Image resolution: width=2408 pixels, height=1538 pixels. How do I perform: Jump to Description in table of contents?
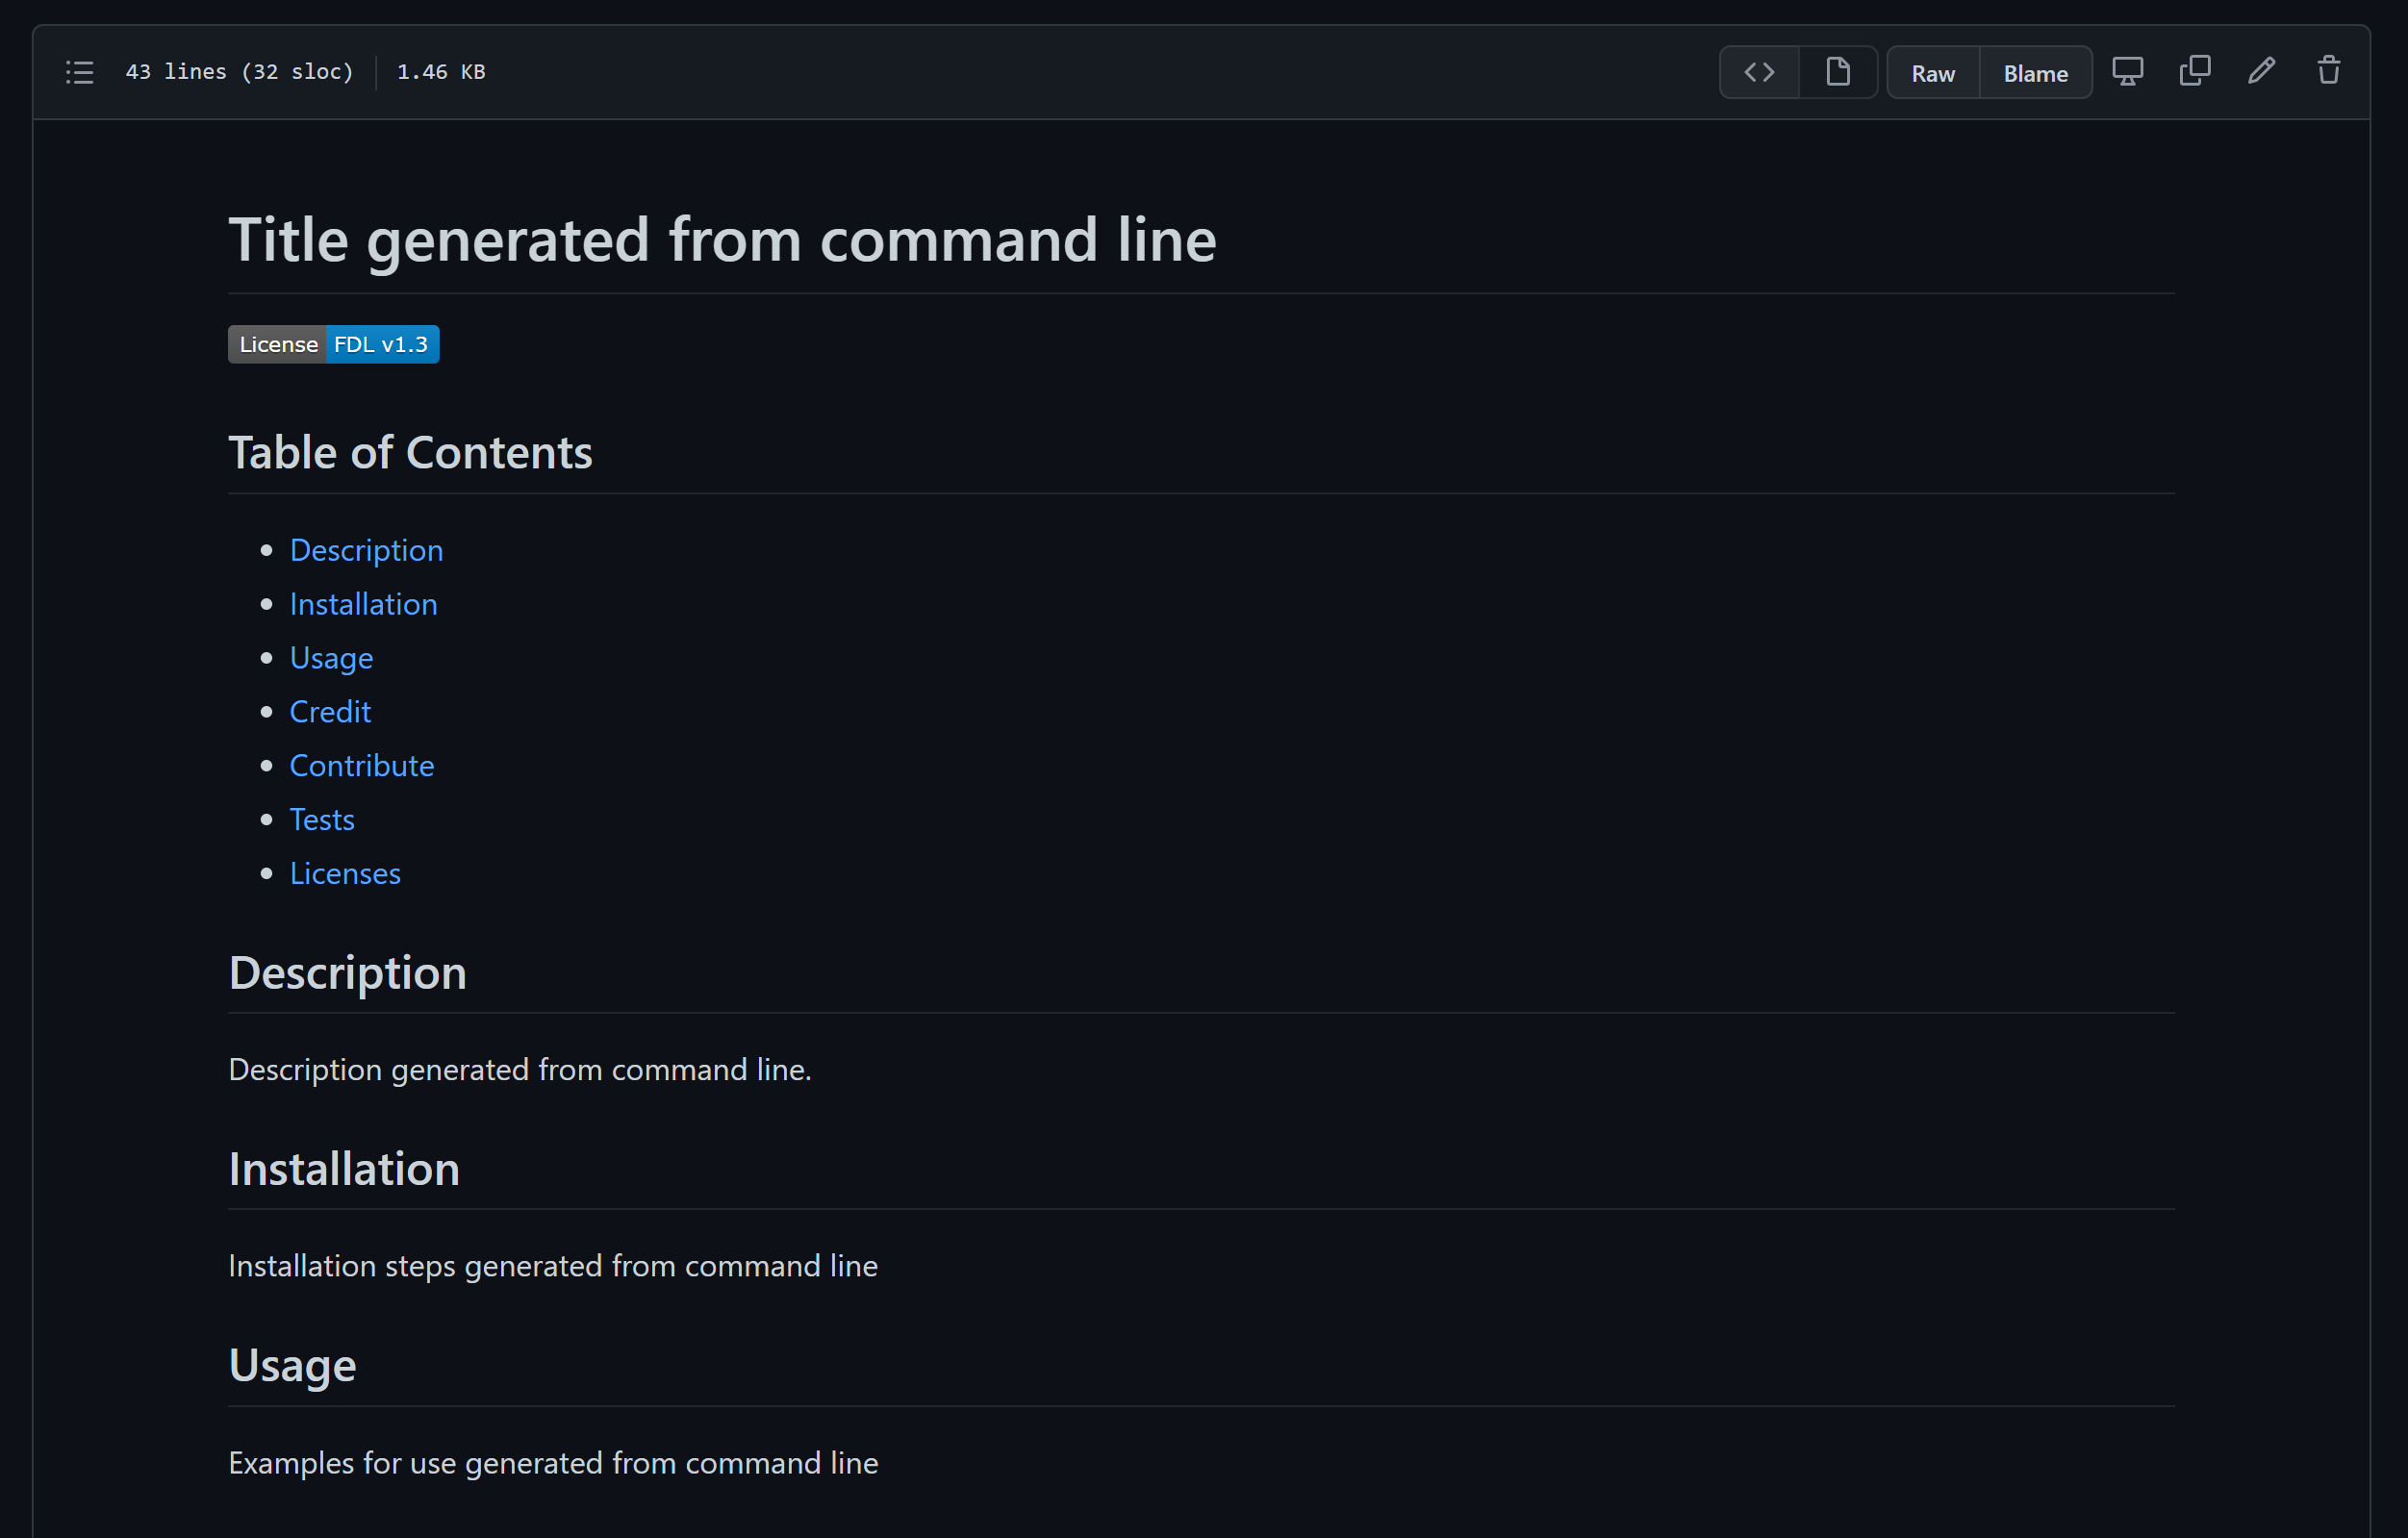tap(366, 550)
